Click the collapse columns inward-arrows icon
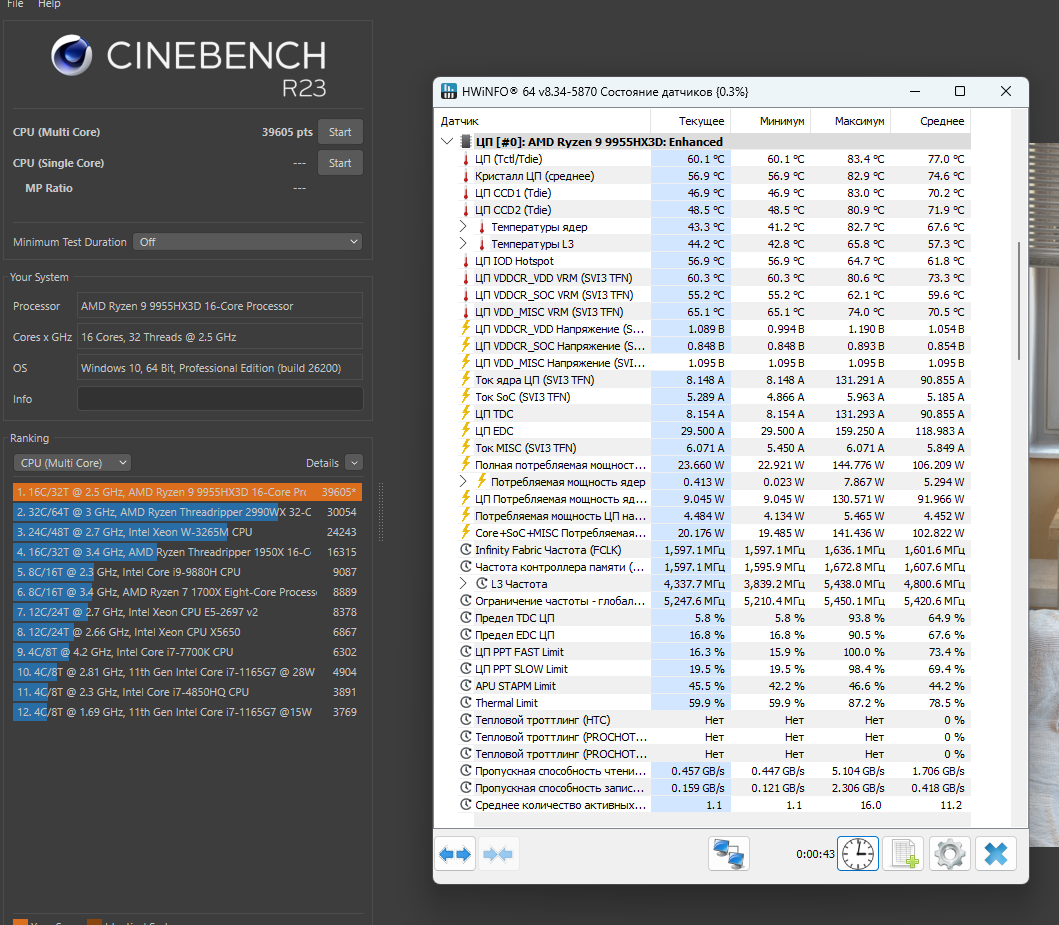The height and width of the screenshot is (925, 1059). [498, 854]
